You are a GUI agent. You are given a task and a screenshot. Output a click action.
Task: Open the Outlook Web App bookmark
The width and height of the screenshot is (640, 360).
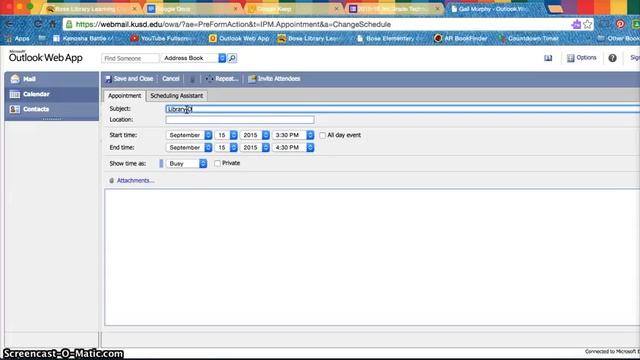(x=239, y=38)
